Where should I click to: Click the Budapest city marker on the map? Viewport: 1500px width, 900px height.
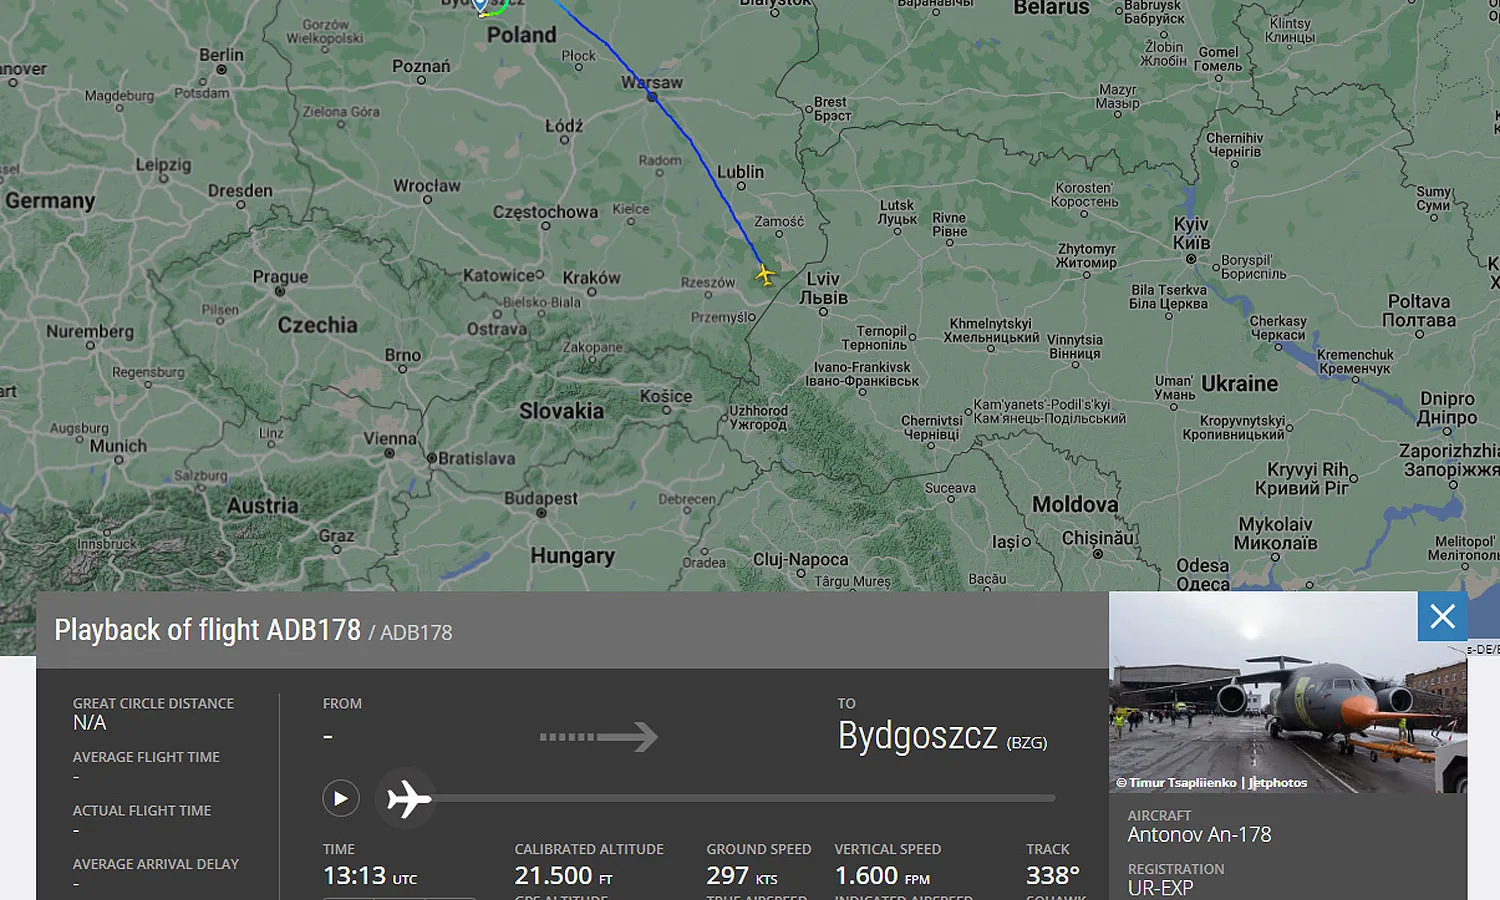click(541, 513)
